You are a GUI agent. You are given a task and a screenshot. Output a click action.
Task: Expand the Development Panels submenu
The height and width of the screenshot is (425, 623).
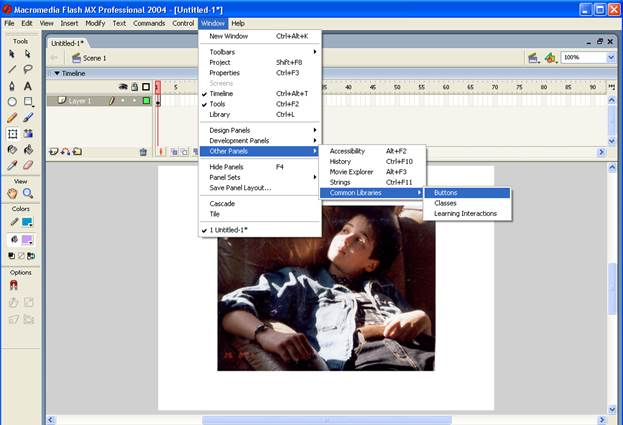click(259, 141)
